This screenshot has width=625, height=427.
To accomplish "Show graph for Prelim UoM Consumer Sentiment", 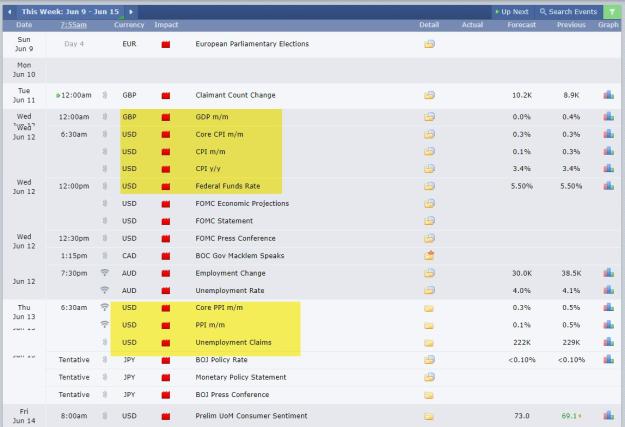I will [608, 415].
